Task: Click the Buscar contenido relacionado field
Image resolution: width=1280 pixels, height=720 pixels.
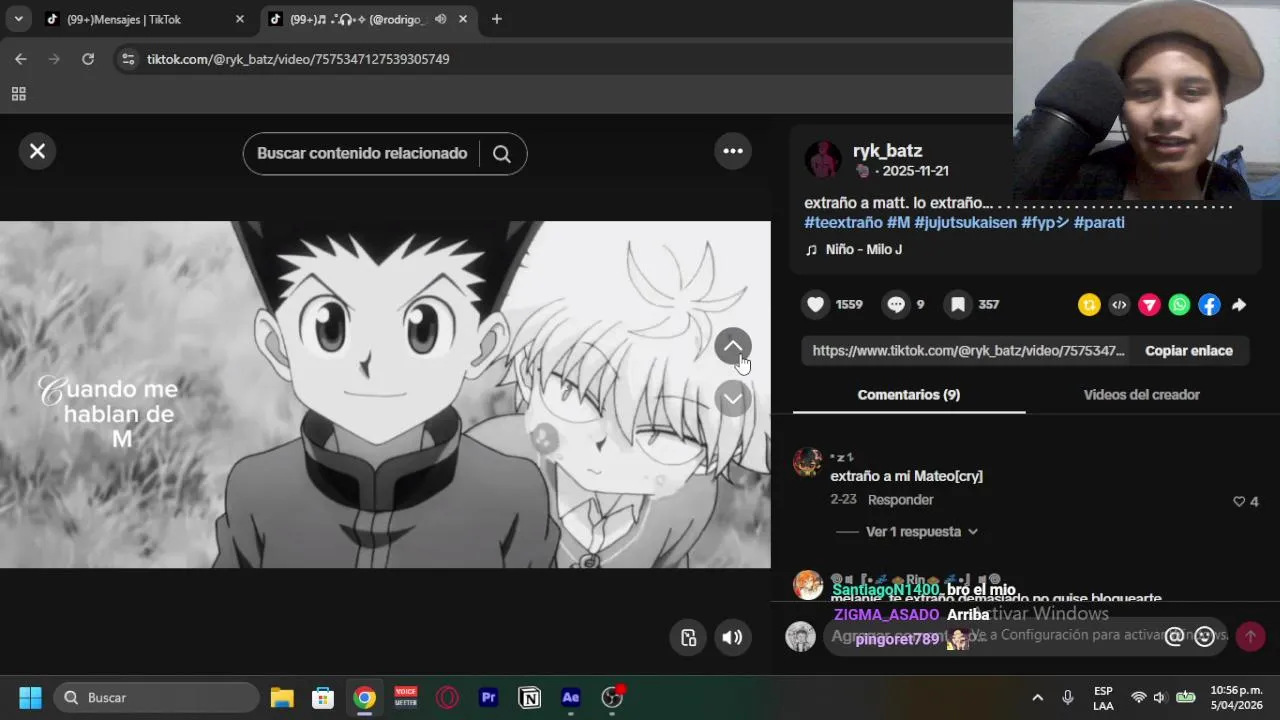Action: (x=362, y=154)
